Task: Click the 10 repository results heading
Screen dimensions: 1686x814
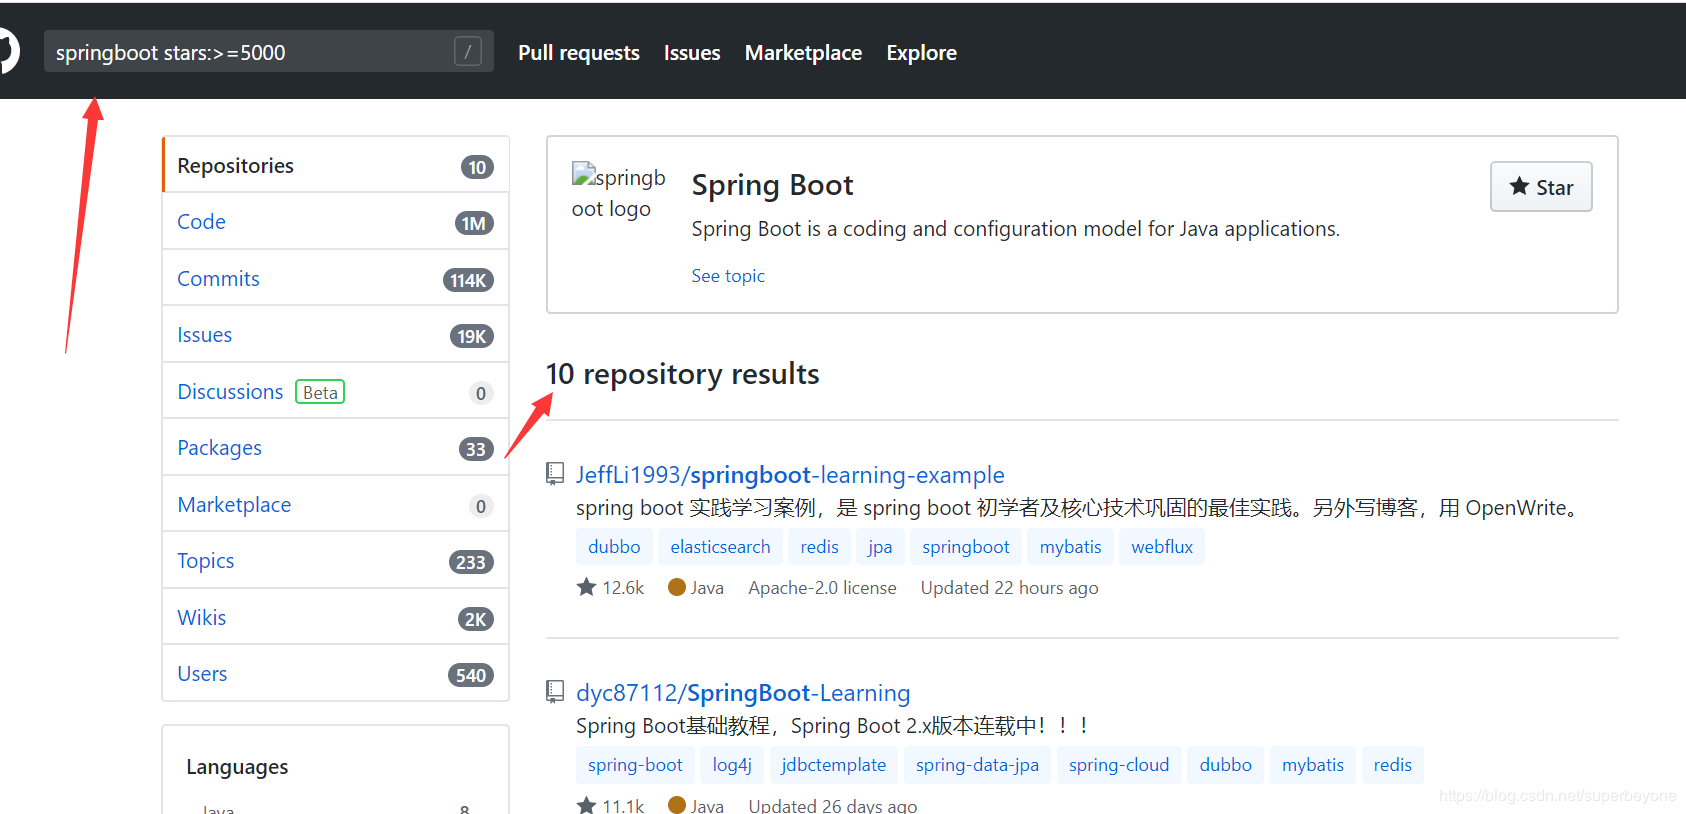Action: [x=682, y=374]
